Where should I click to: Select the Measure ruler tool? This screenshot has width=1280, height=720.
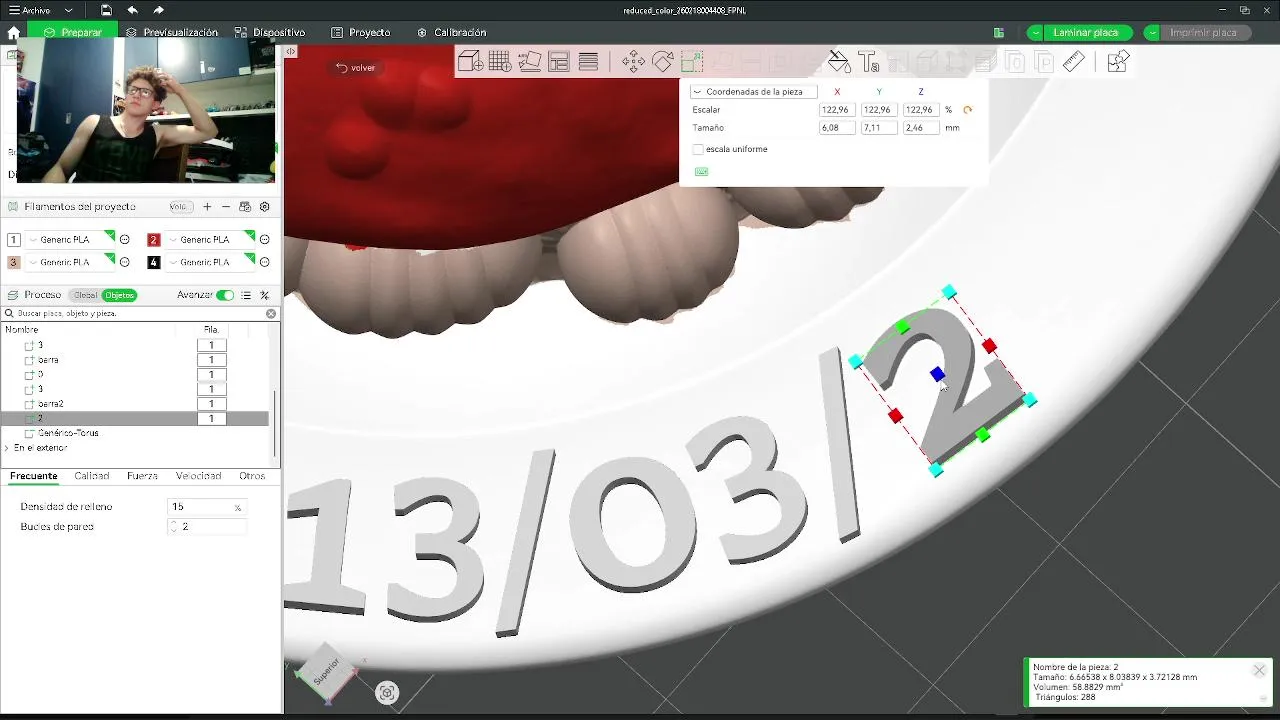click(1073, 62)
